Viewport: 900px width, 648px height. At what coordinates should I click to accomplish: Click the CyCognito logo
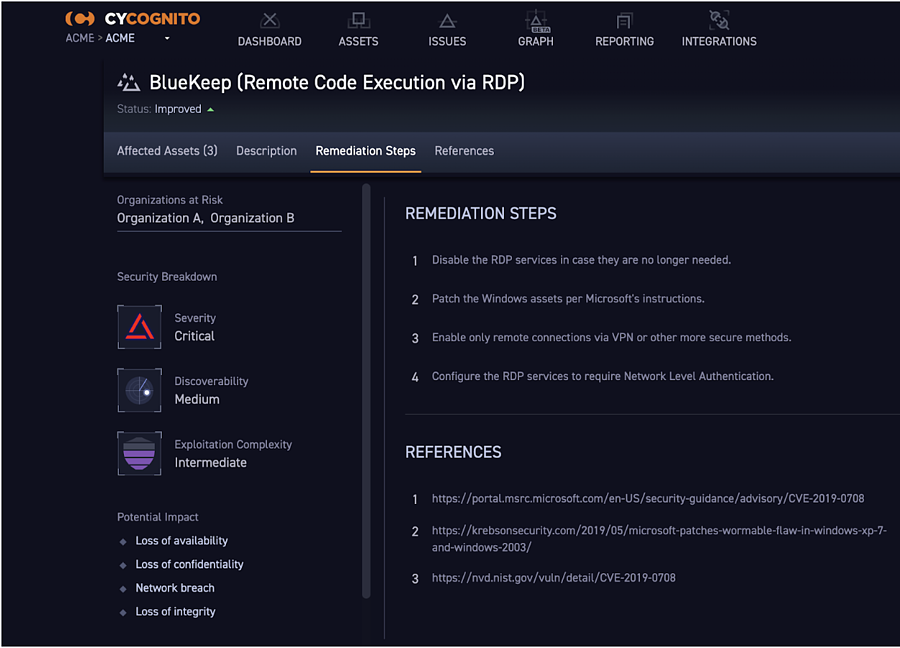(x=132, y=19)
